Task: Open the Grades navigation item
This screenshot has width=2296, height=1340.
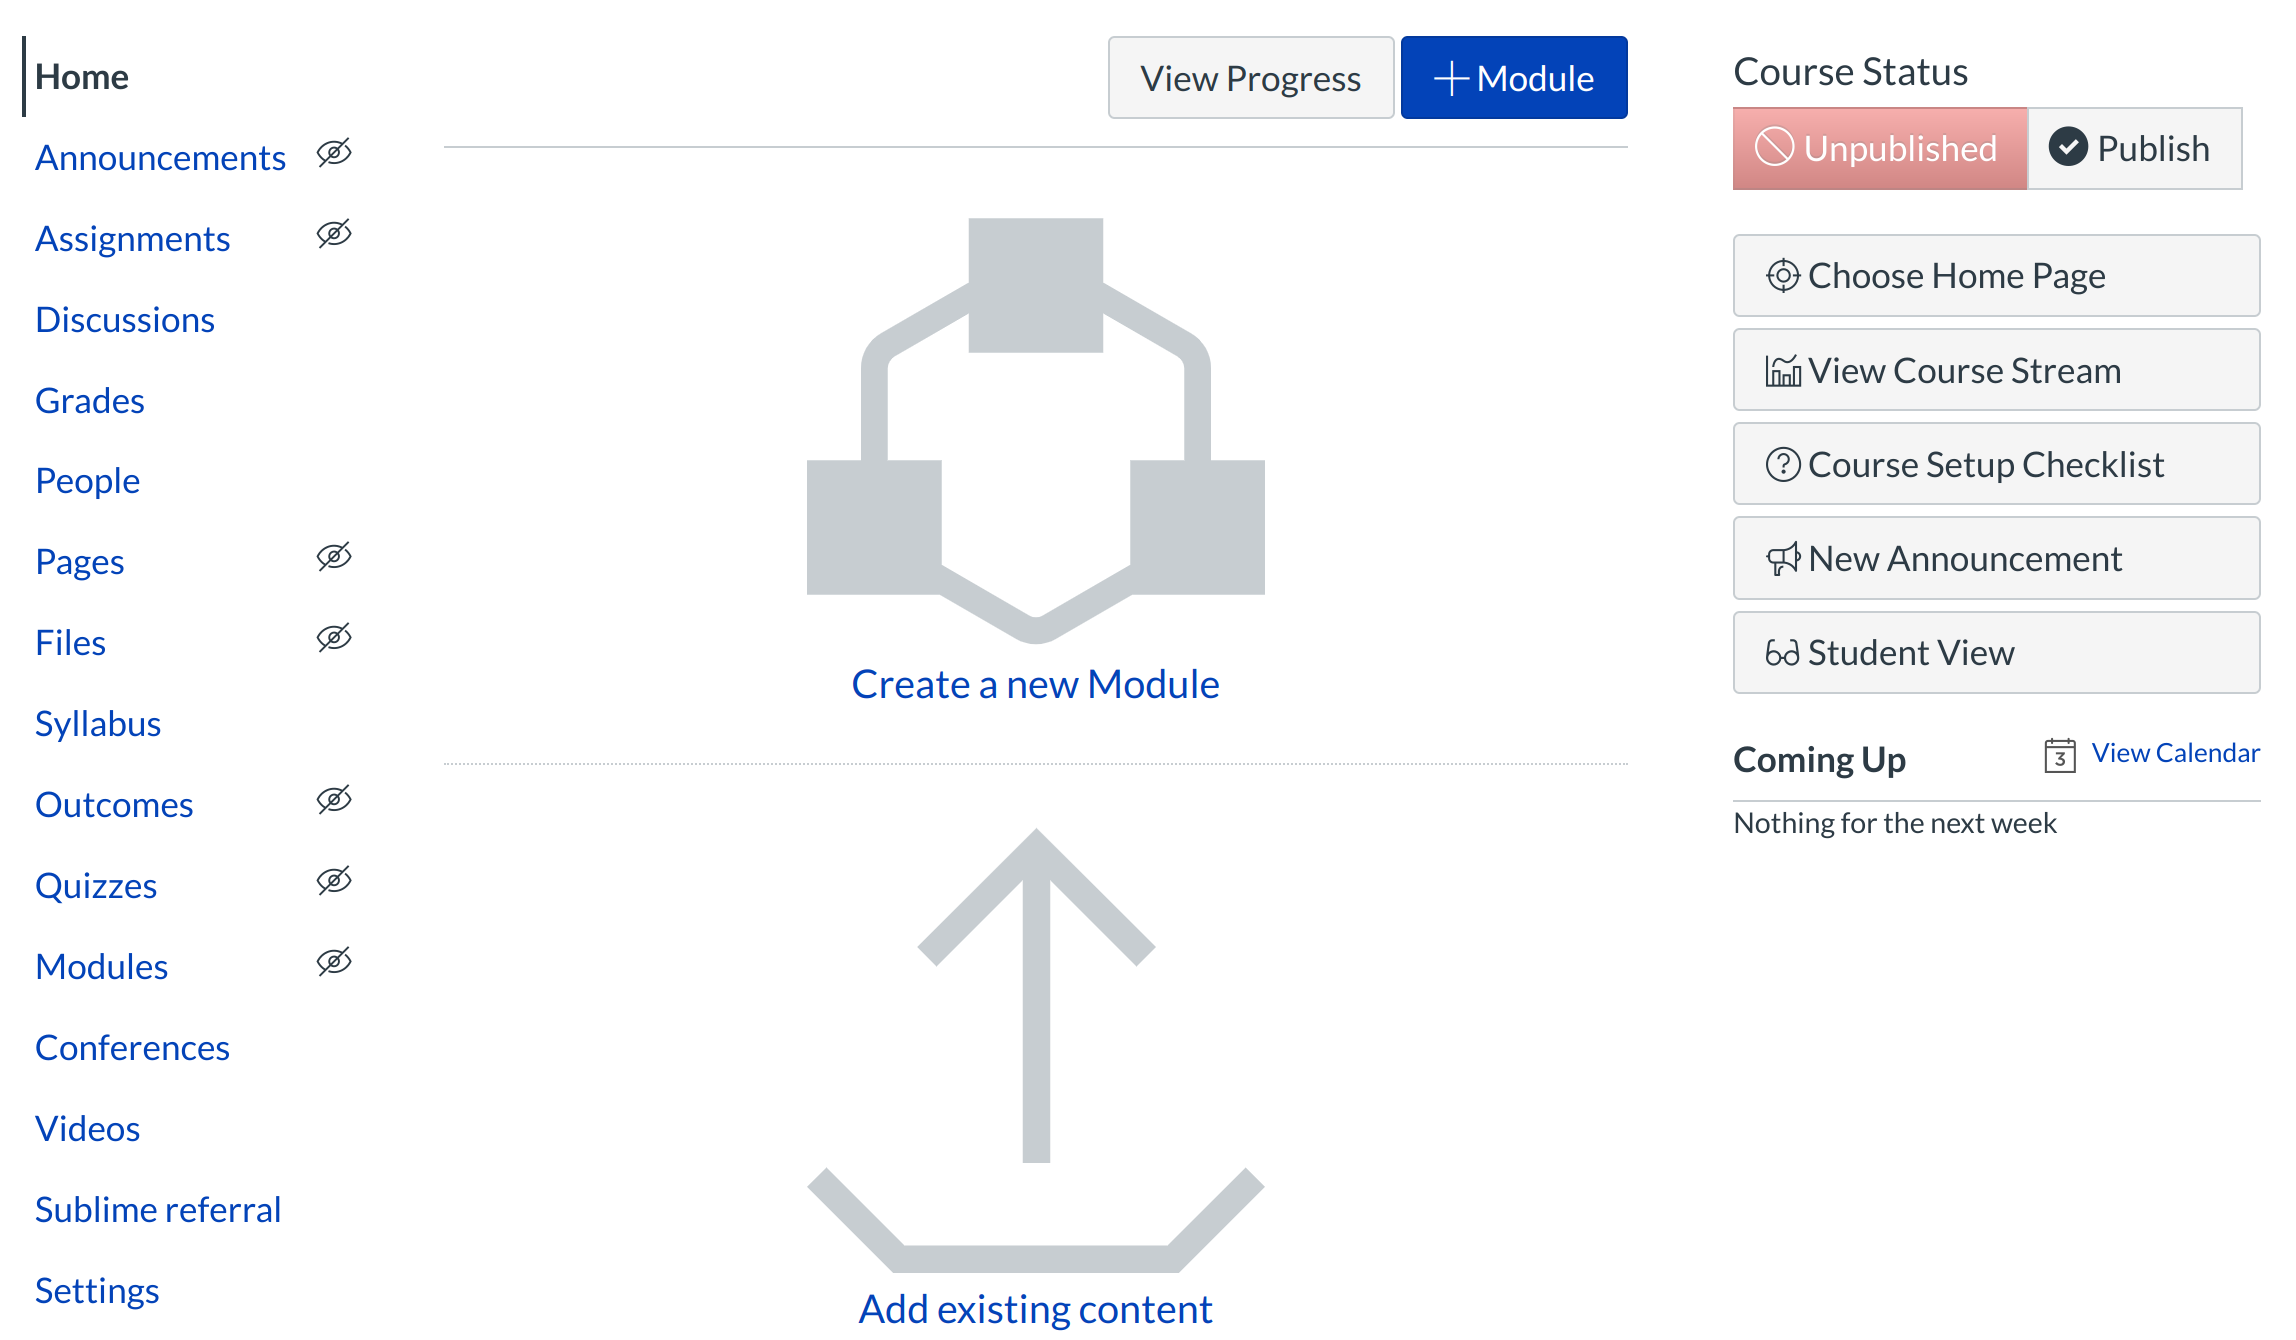Action: tap(90, 401)
